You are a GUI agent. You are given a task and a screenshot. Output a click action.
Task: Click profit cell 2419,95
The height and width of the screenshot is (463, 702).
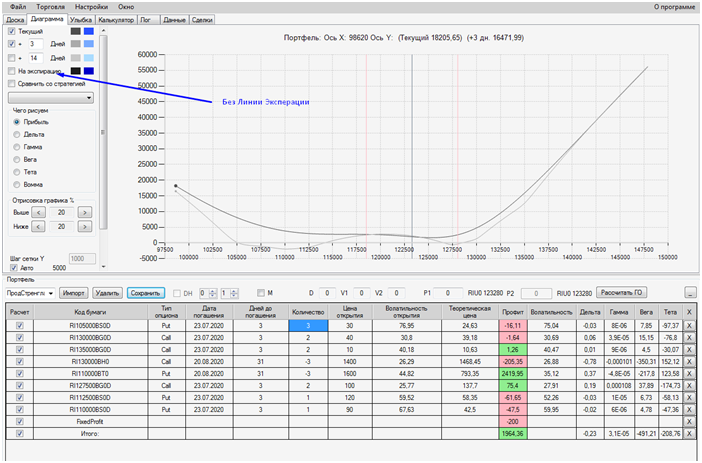tap(513, 373)
